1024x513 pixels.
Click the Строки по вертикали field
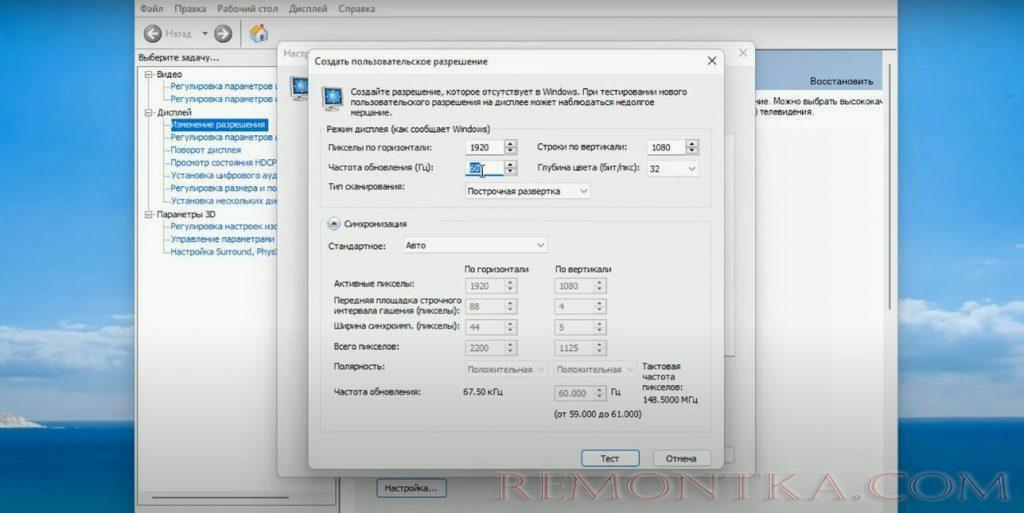[666, 148]
